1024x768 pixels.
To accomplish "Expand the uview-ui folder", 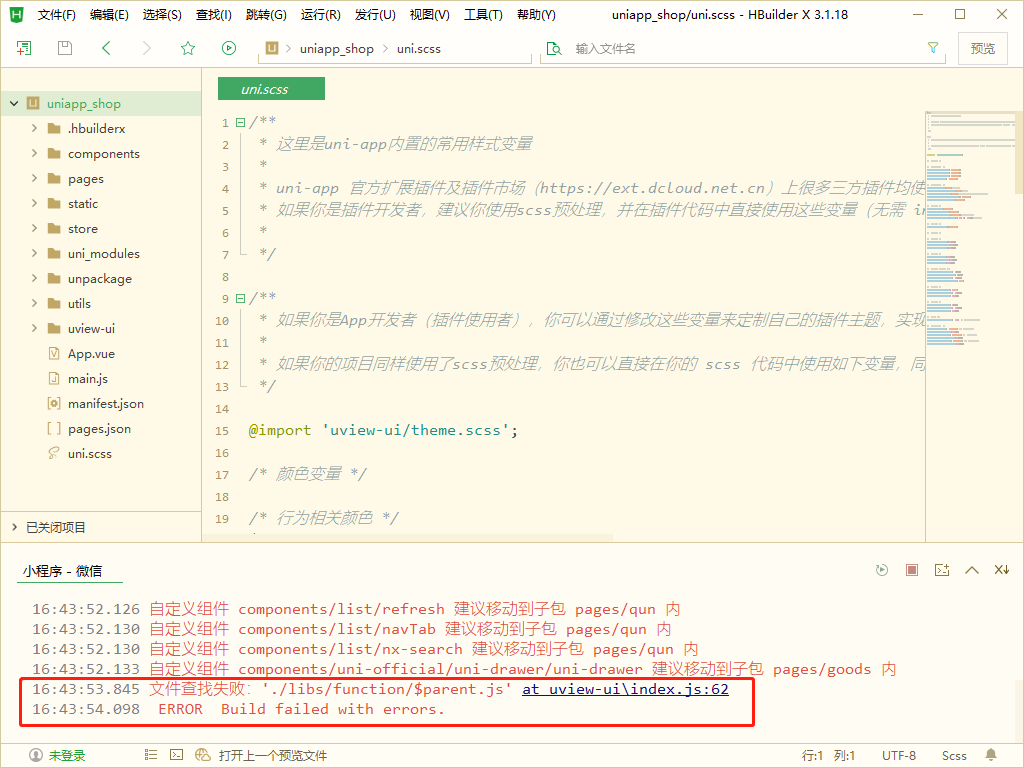I will tap(35, 328).
